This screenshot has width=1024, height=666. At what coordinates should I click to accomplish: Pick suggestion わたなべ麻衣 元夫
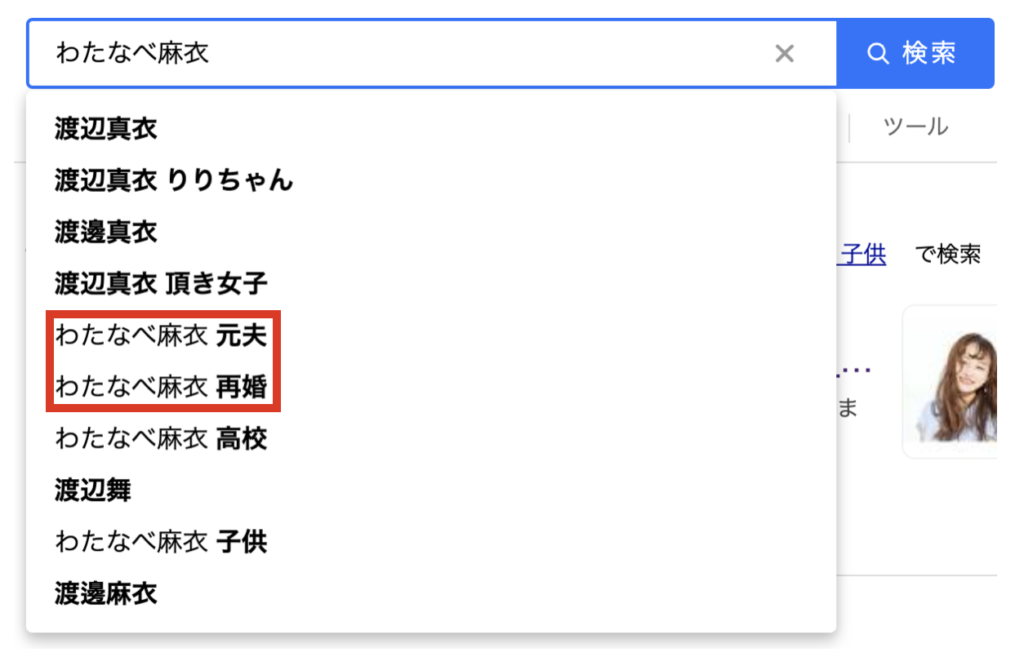[x=431, y=335]
